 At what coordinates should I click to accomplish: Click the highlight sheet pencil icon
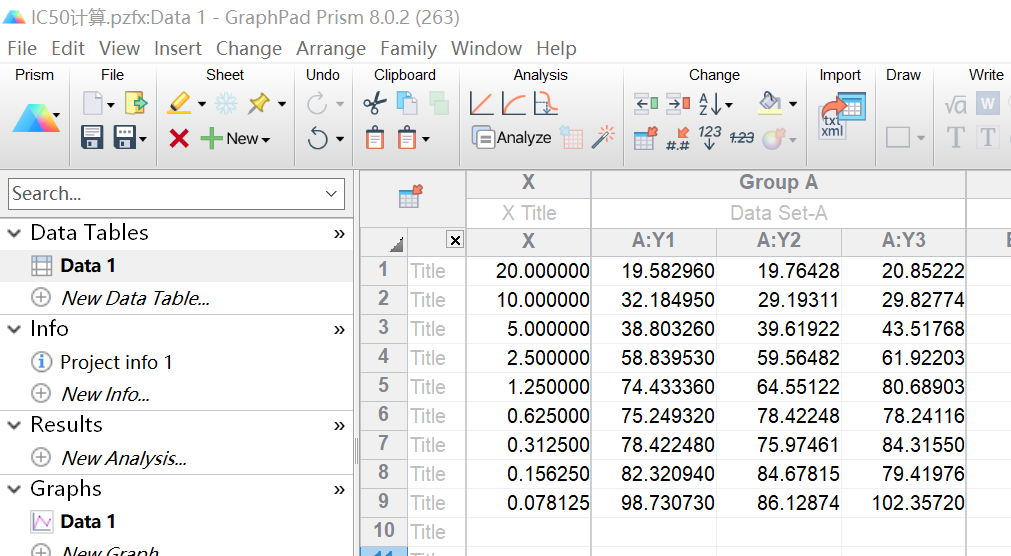click(x=179, y=103)
